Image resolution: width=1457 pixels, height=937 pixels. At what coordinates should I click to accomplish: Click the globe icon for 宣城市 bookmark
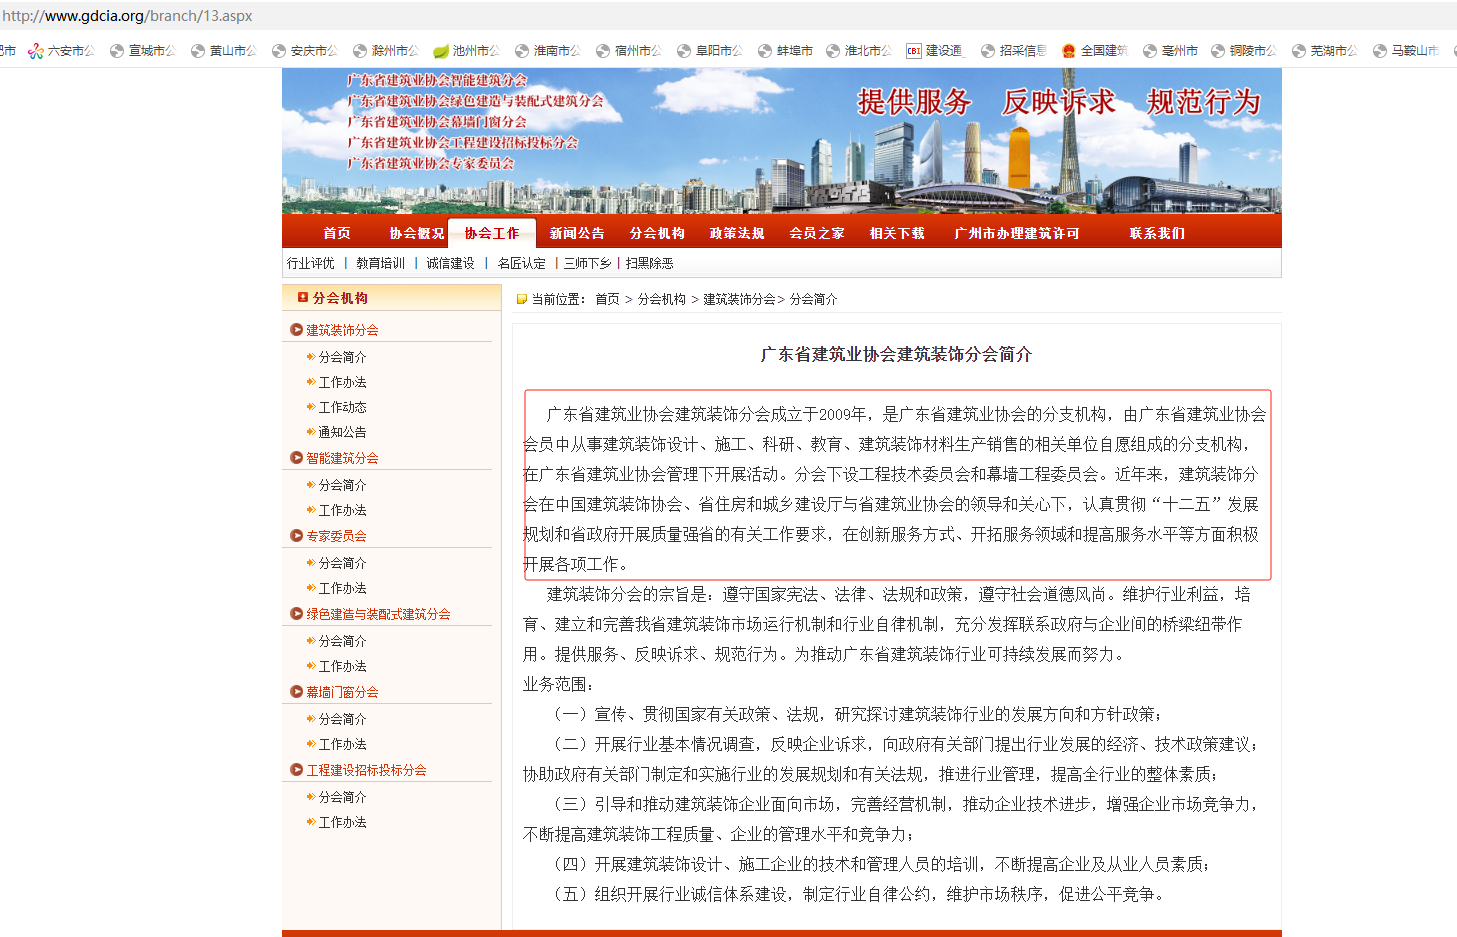click(x=117, y=51)
